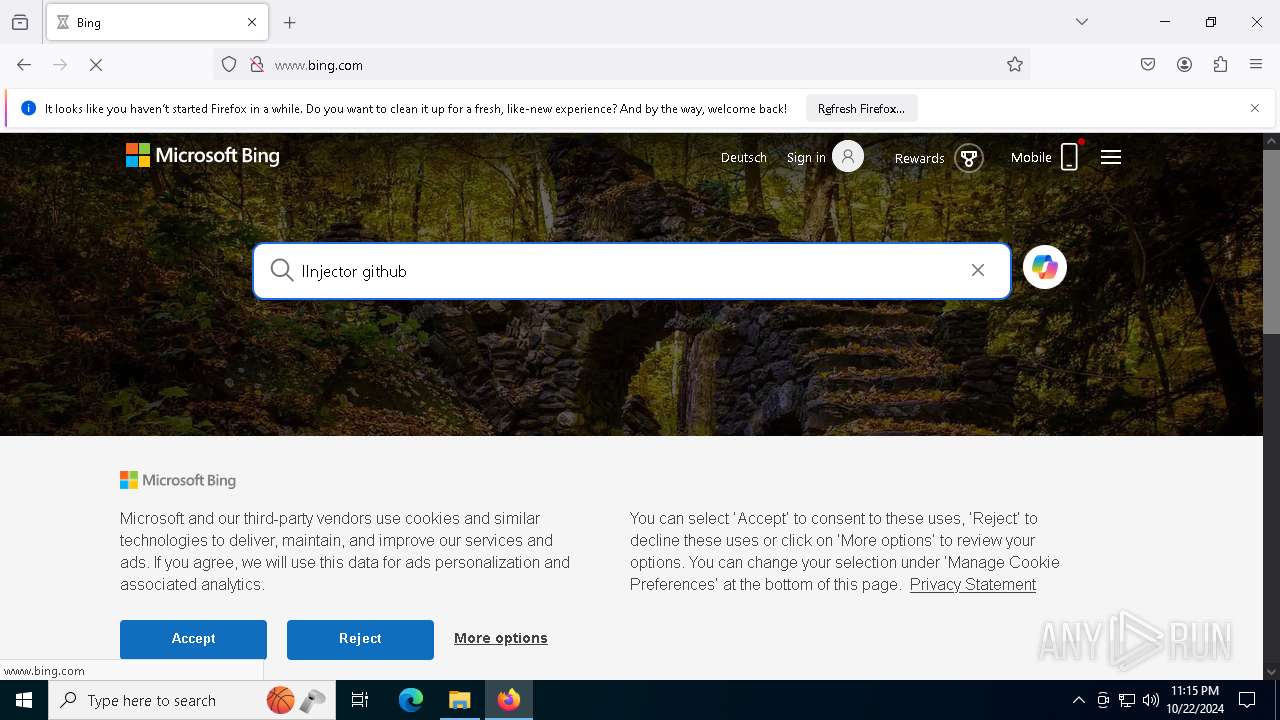Click the info icon in notification bar
This screenshot has width=1280, height=720.
tap(28, 108)
